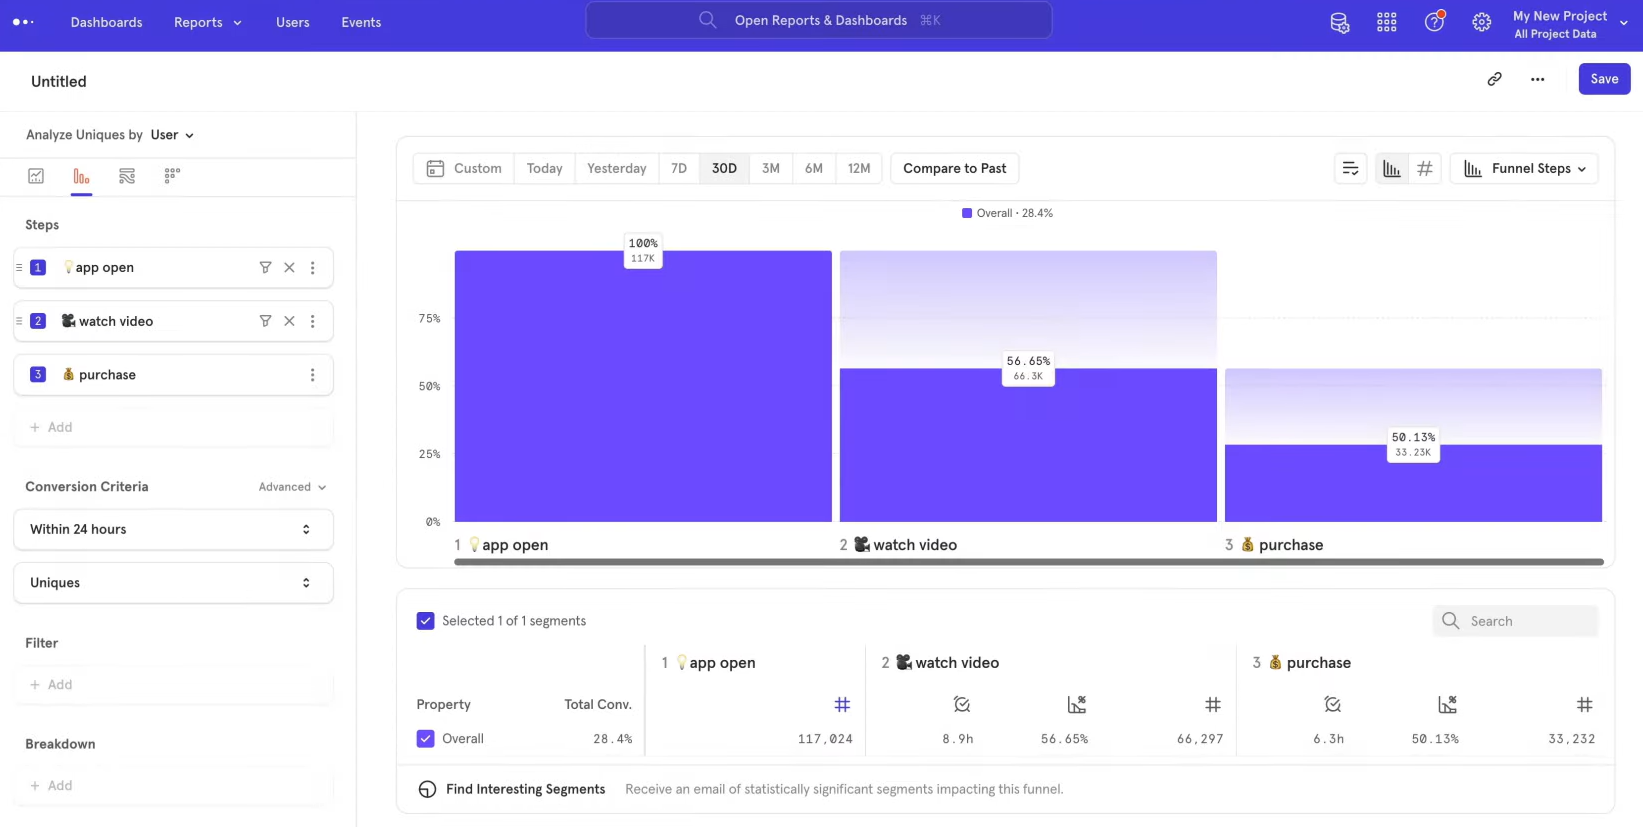The height and width of the screenshot is (827, 1643).
Task: Open the Within 24 hours dropdown
Action: coord(173,530)
